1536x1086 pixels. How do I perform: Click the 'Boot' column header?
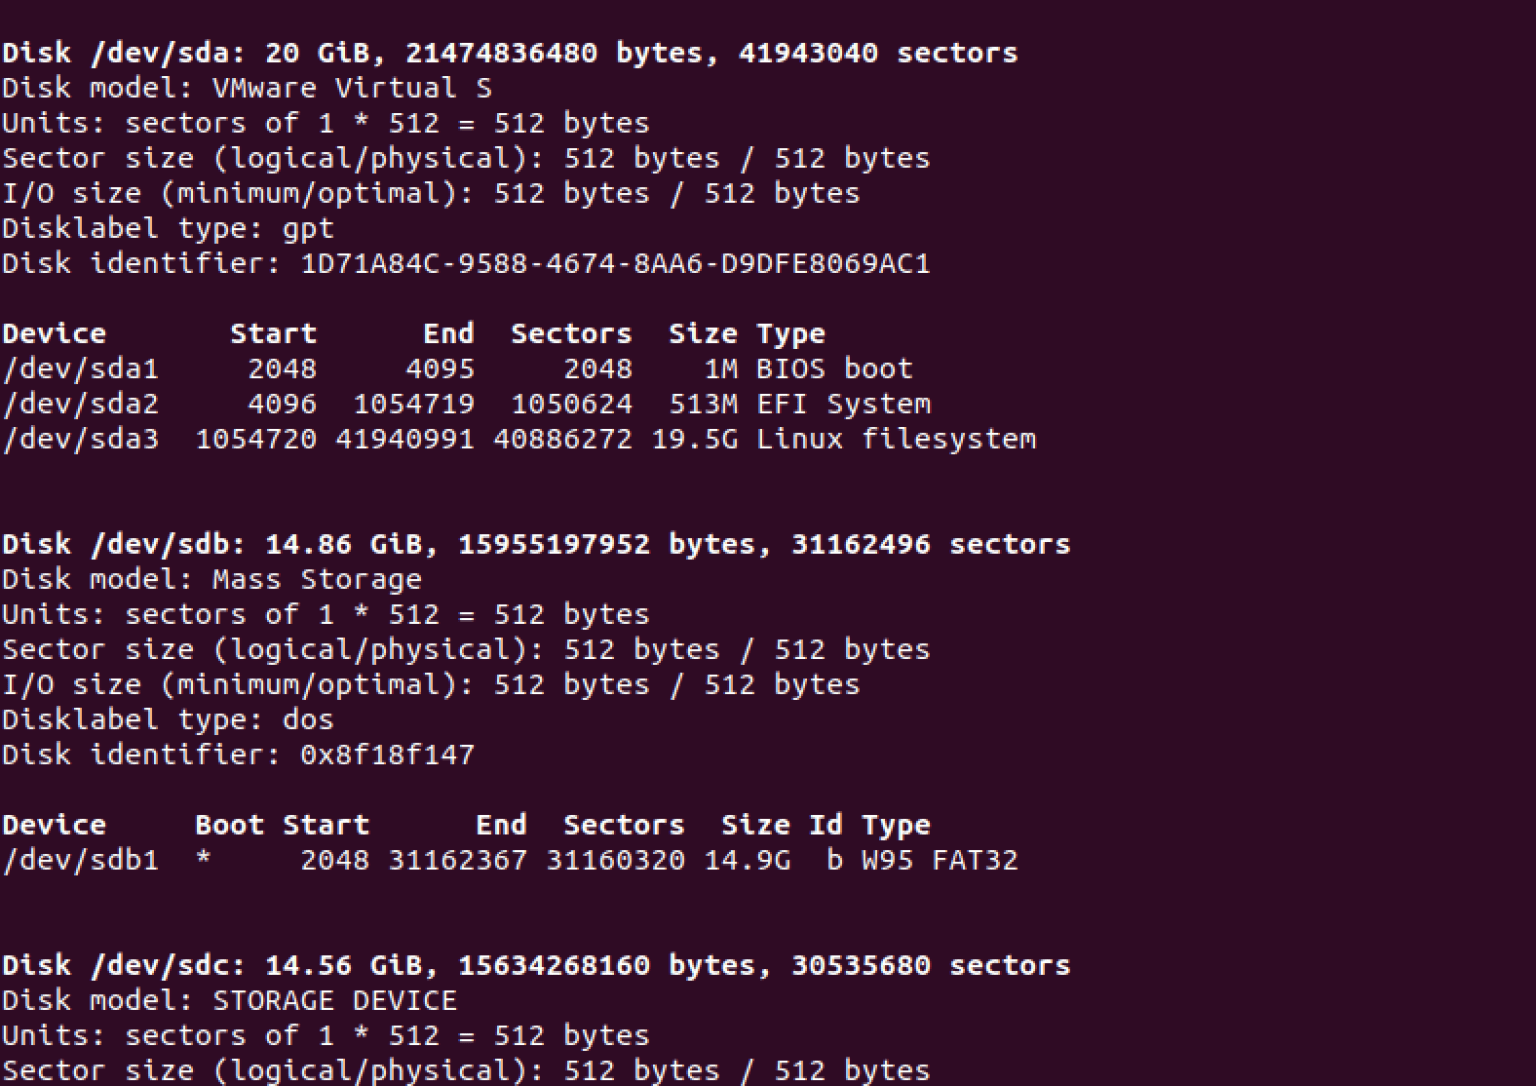click(229, 825)
